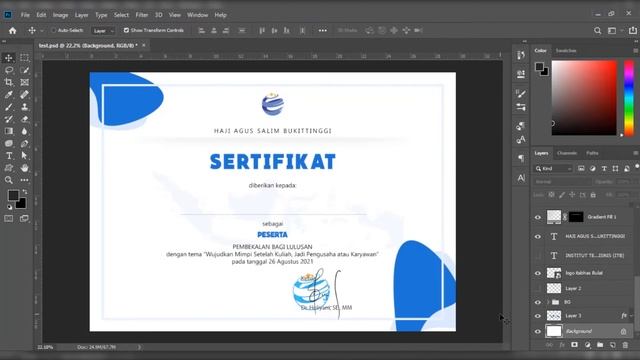Select the Hand tool
Screen dimensions: 640x360
[24, 168]
